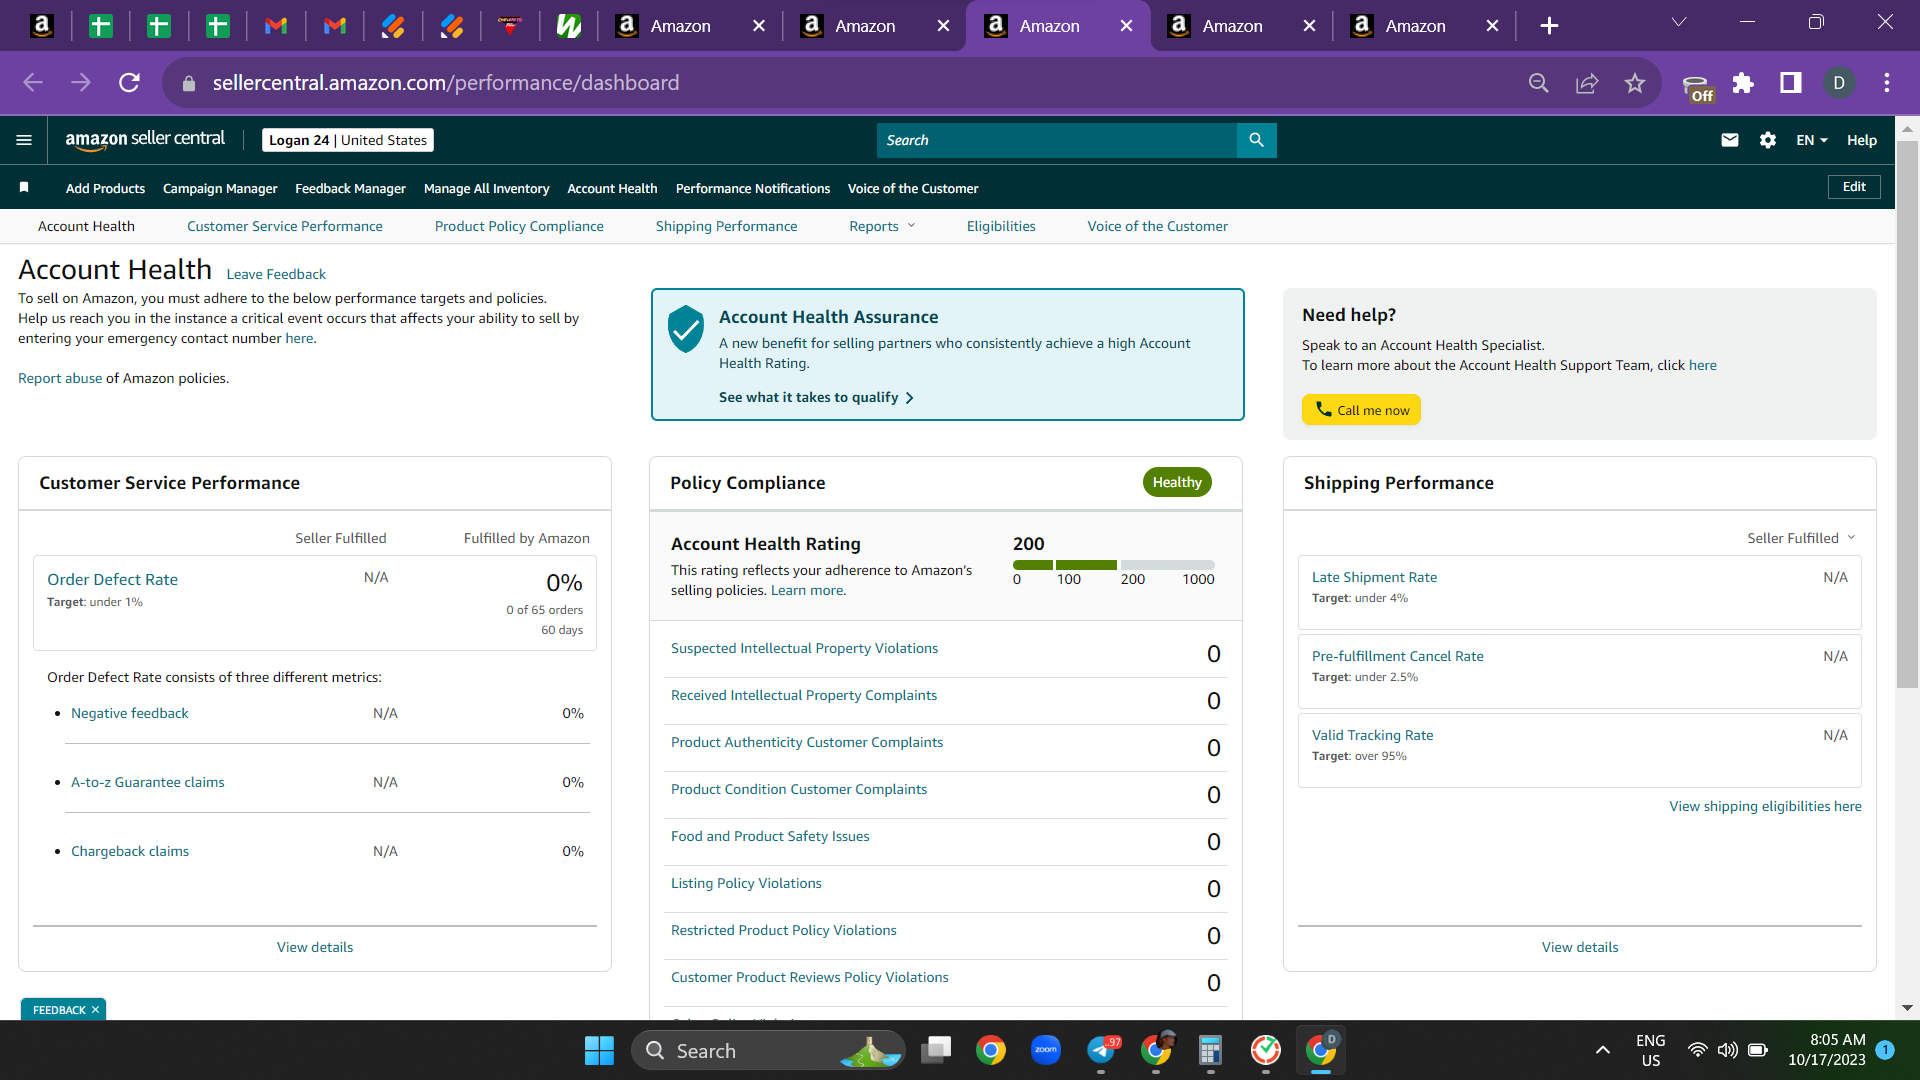Select Add Products in the menu bar
This screenshot has width=1920, height=1080.
pos(105,188)
